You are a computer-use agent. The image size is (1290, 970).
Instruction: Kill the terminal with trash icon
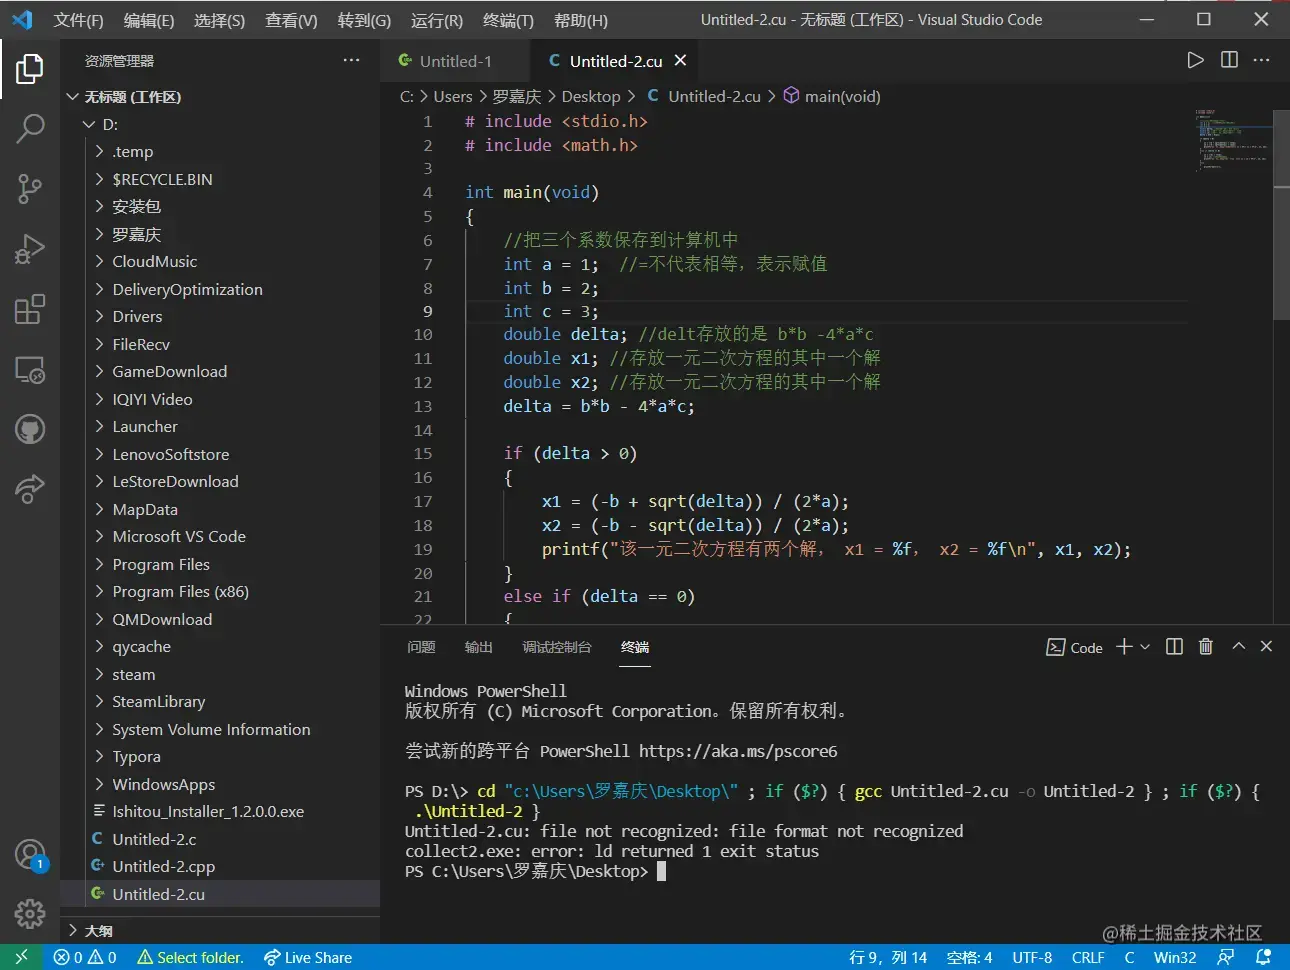tap(1206, 647)
